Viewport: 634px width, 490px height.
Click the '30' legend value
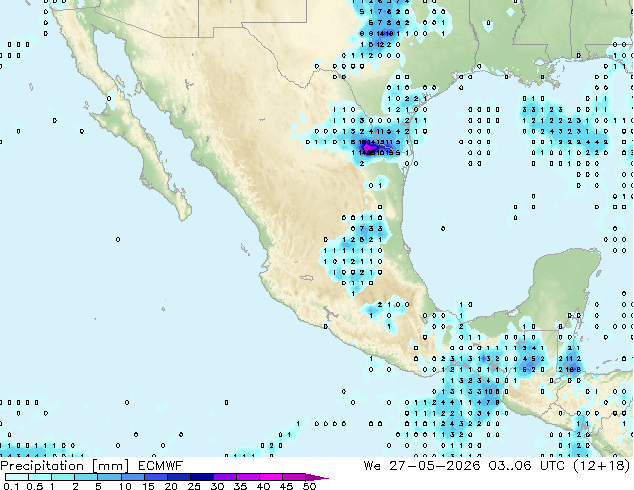217,486
